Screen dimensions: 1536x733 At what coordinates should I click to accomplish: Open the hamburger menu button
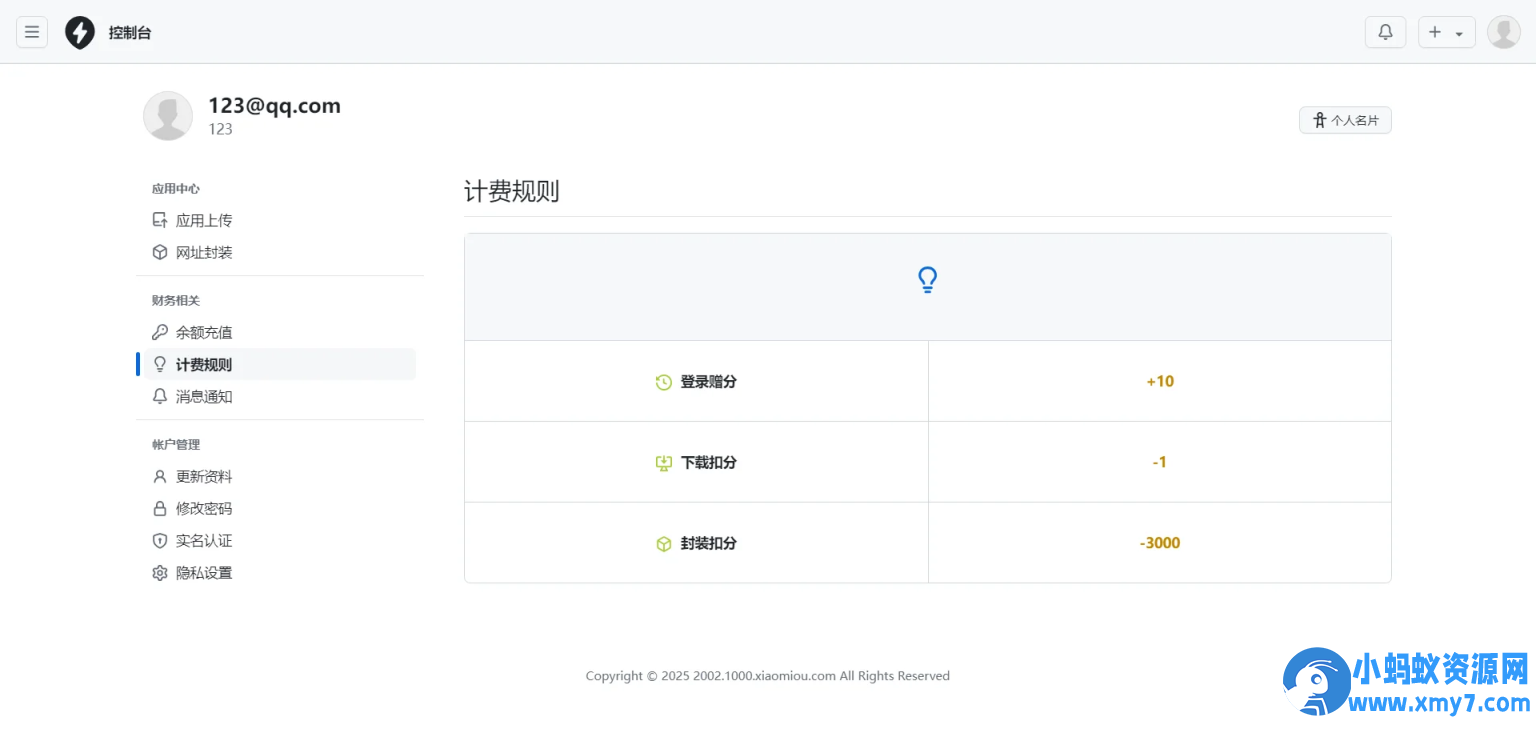click(x=32, y=32)
